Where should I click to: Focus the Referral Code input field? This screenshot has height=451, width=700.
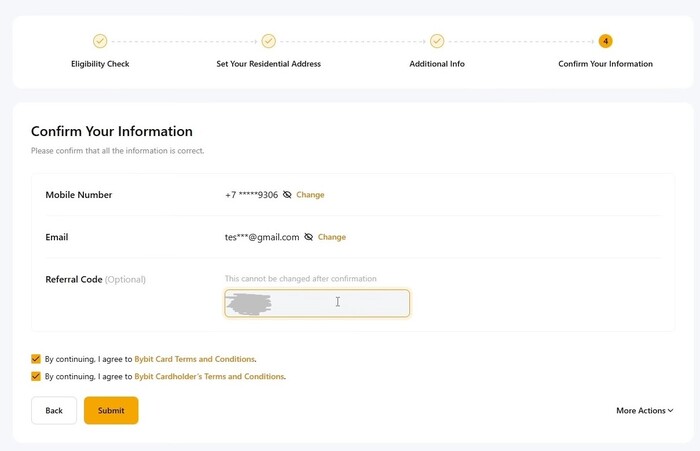(317, 303)
